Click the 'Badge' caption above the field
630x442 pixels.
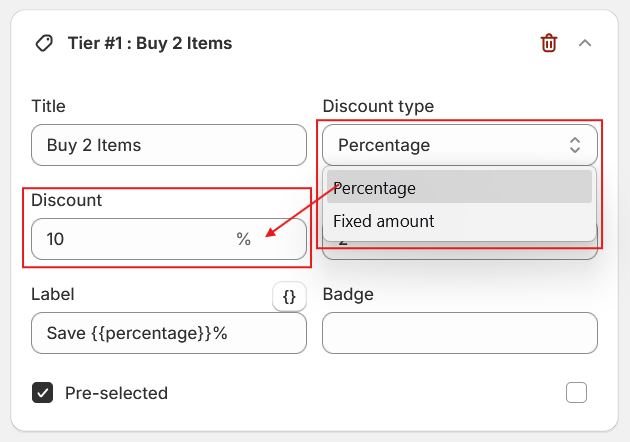[x=348, y=294]
